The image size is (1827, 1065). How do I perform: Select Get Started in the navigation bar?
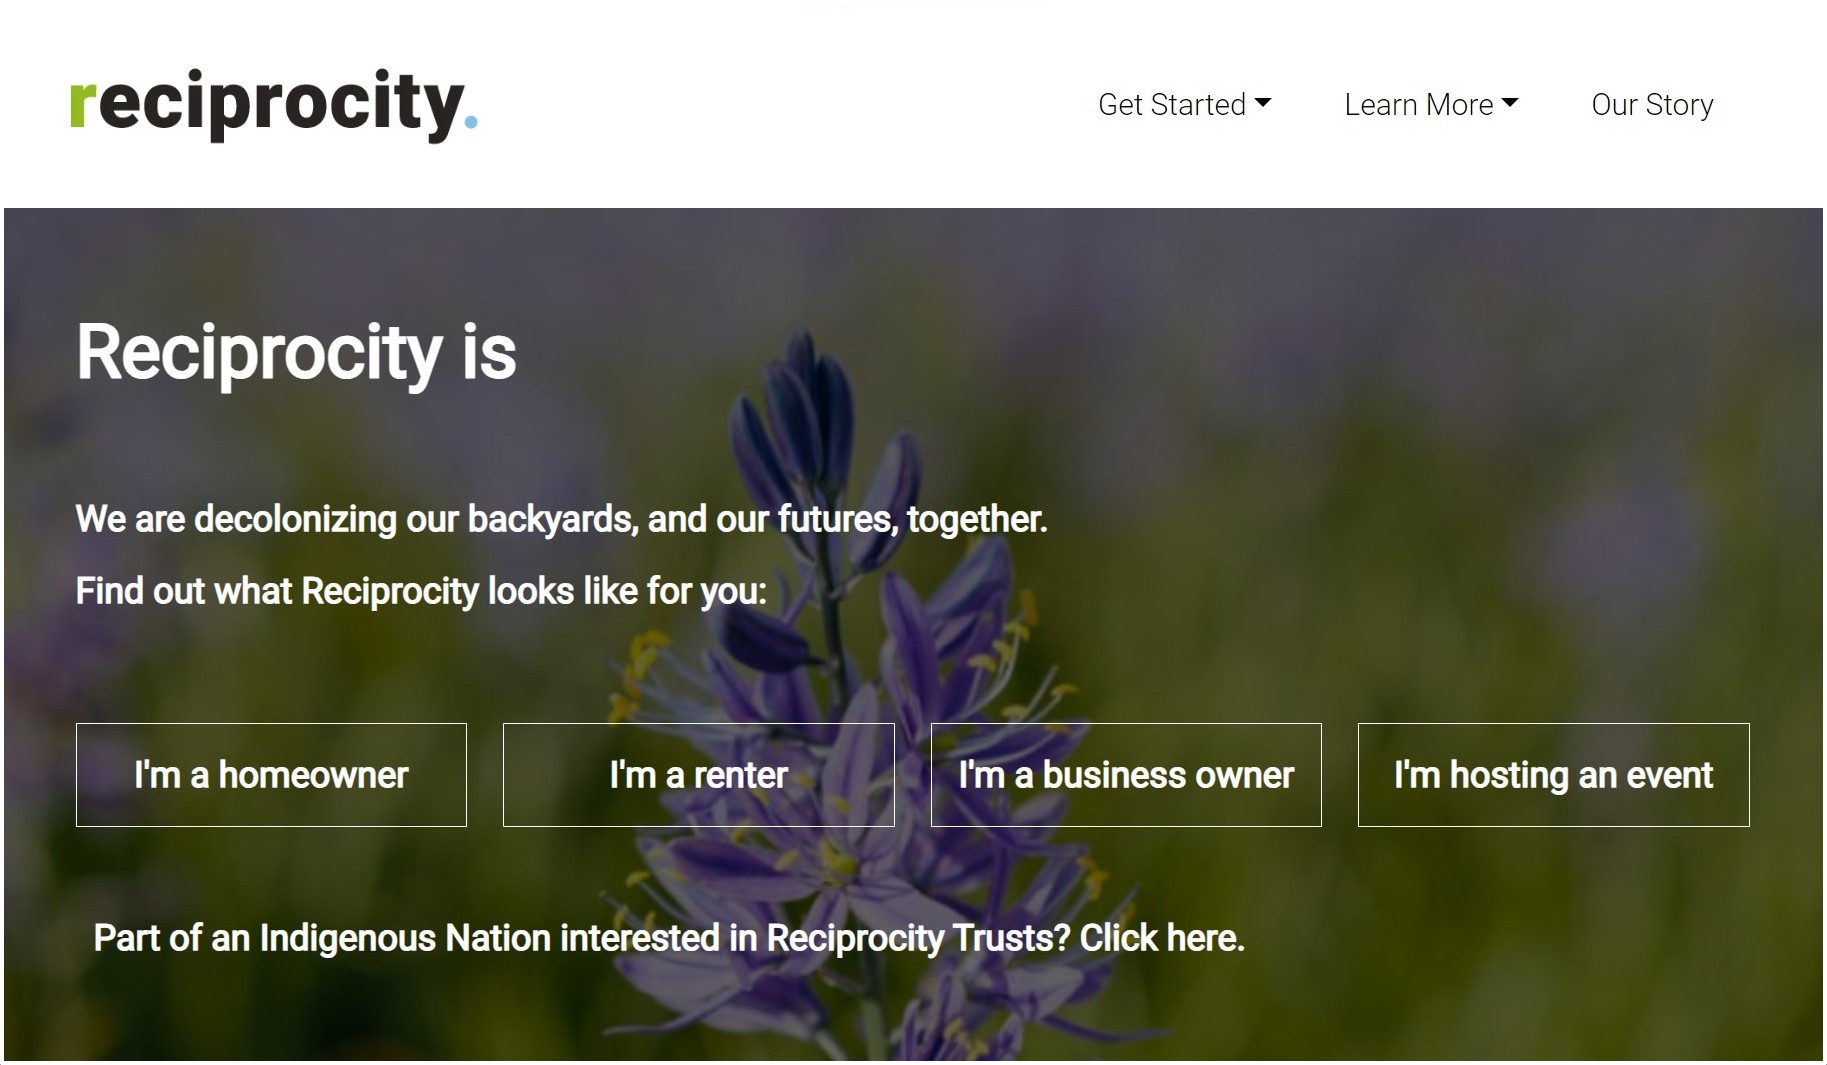pyautogui.click(x=1170, y=104)
